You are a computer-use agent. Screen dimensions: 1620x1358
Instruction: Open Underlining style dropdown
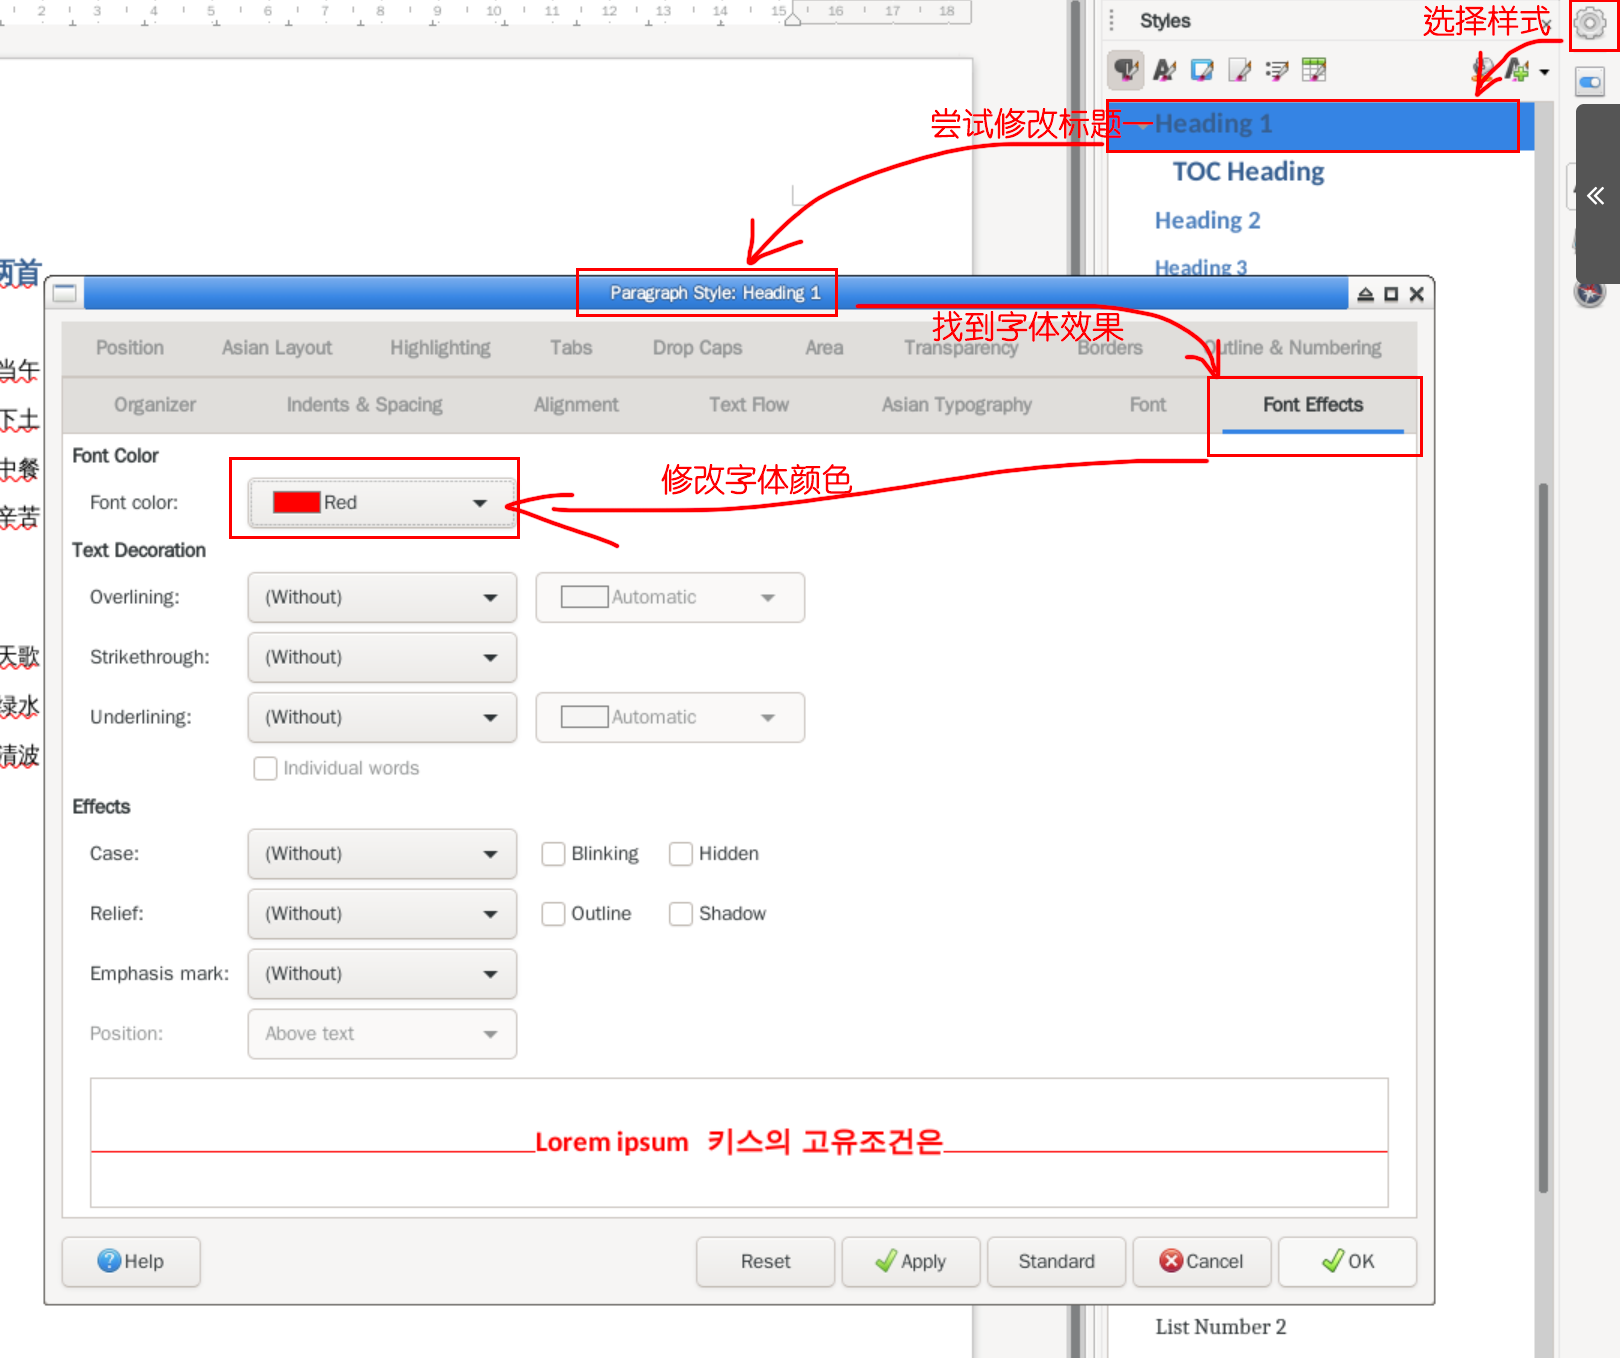point(382,717)
